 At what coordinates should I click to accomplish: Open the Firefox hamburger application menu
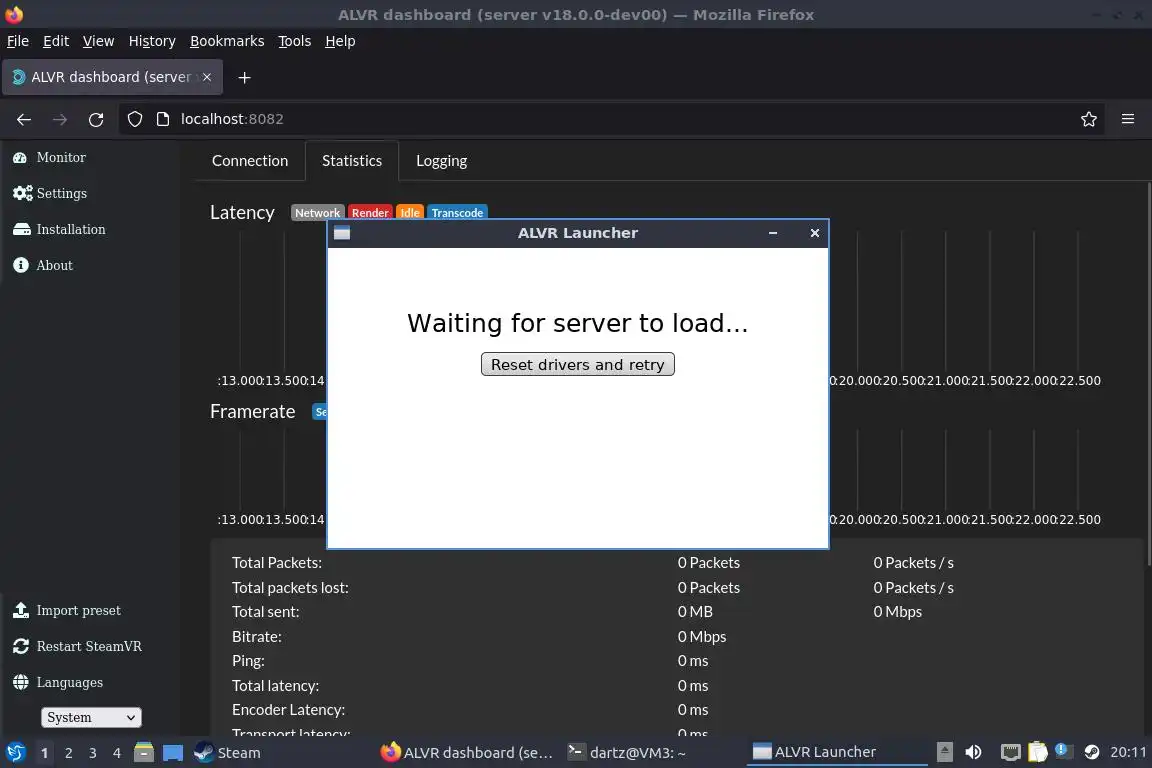(1128, 119)
